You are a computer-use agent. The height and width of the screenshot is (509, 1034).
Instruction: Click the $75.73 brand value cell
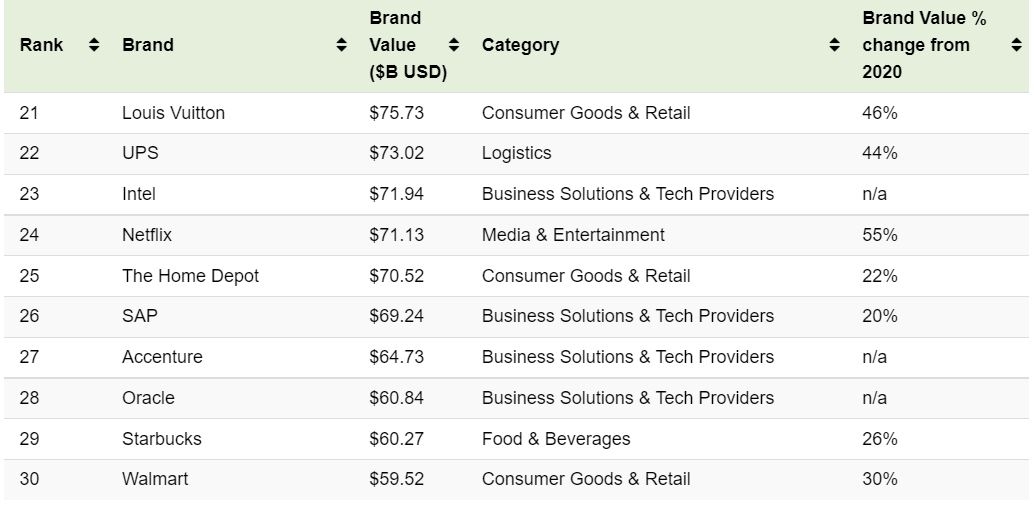pyautogui.click(x=396, y=113)
